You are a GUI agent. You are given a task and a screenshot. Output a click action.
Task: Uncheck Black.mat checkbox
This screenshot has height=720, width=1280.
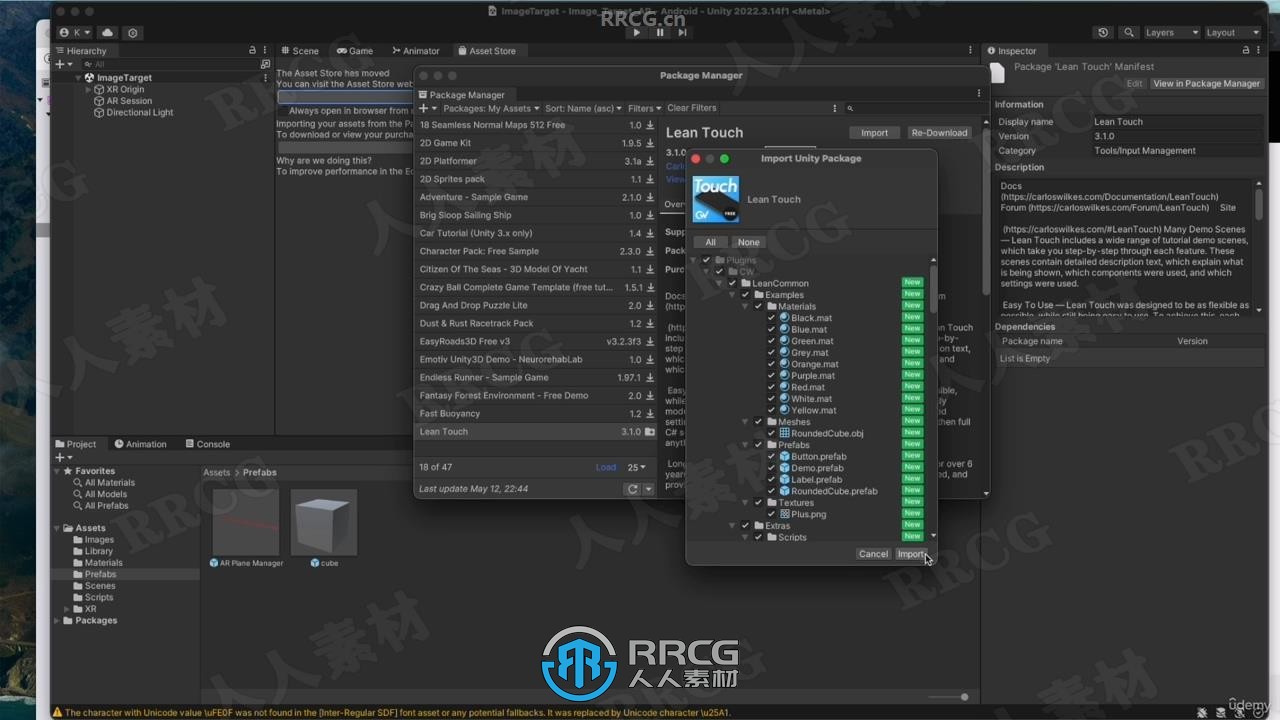coord(771,318)
